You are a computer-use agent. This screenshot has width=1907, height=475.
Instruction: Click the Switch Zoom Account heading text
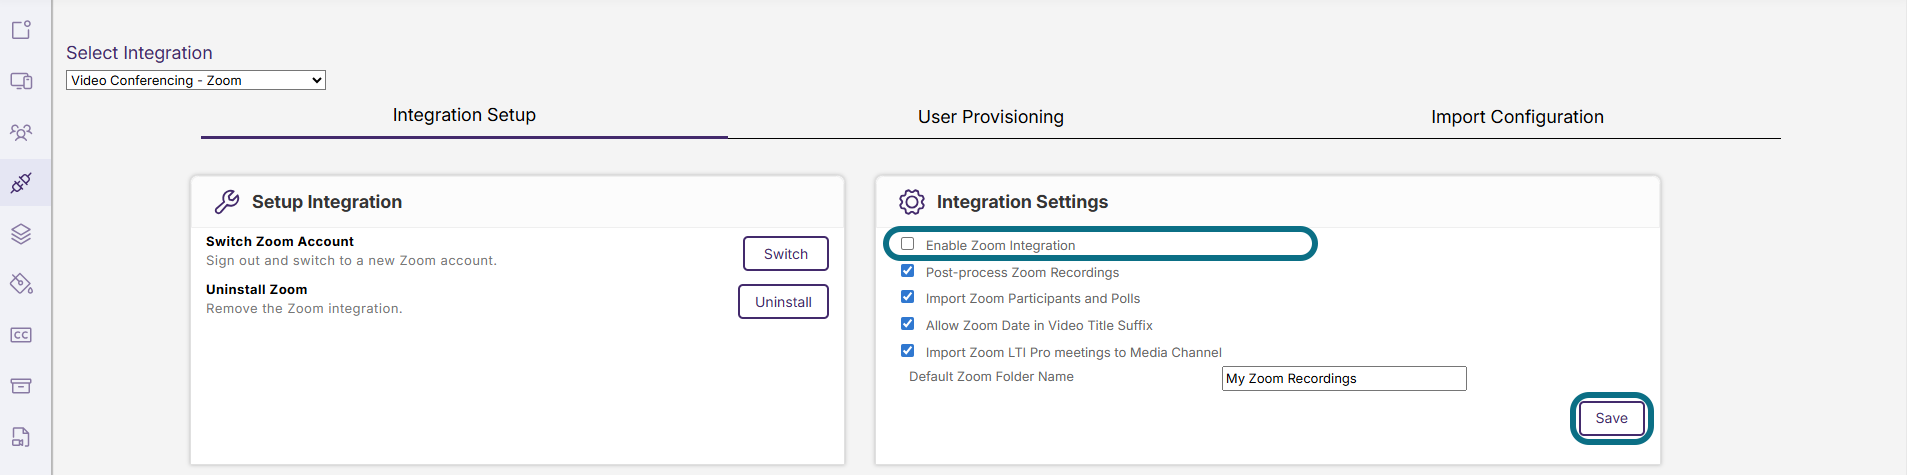(x=280, y=242)
